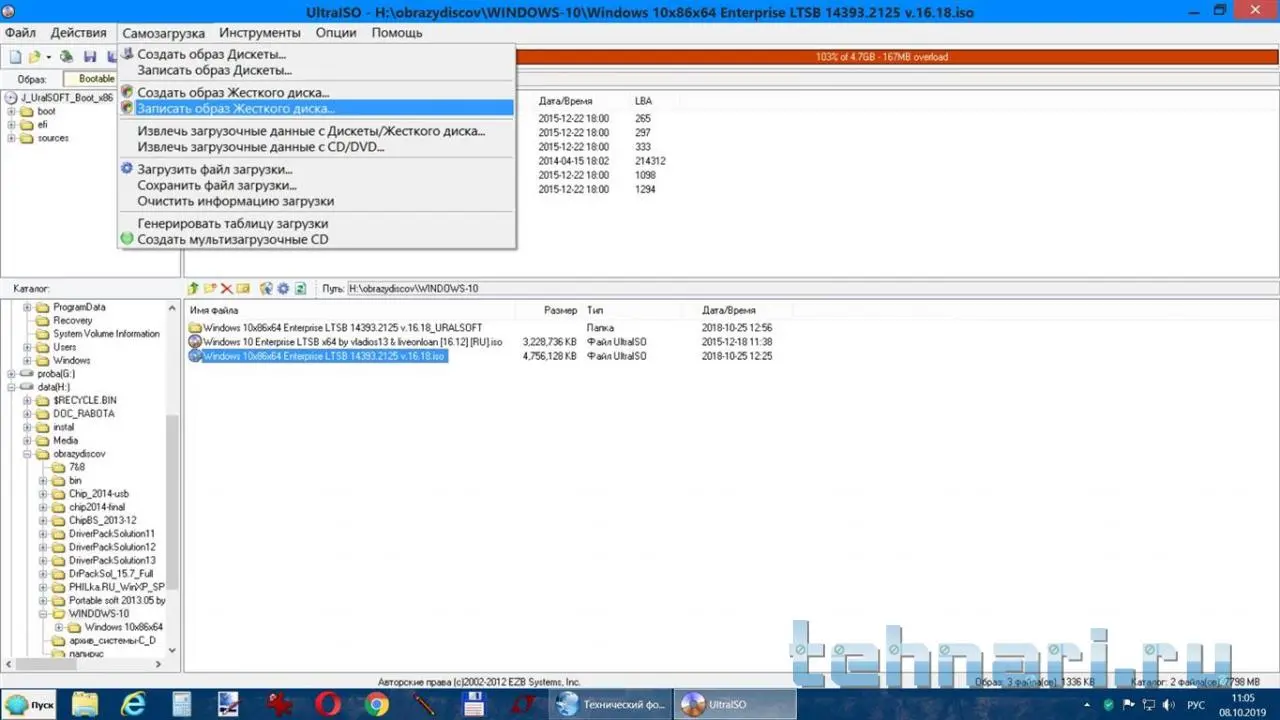Expand the efi folder node
1280x720 pixels.
pyautogui.click(x=12, y=125)
